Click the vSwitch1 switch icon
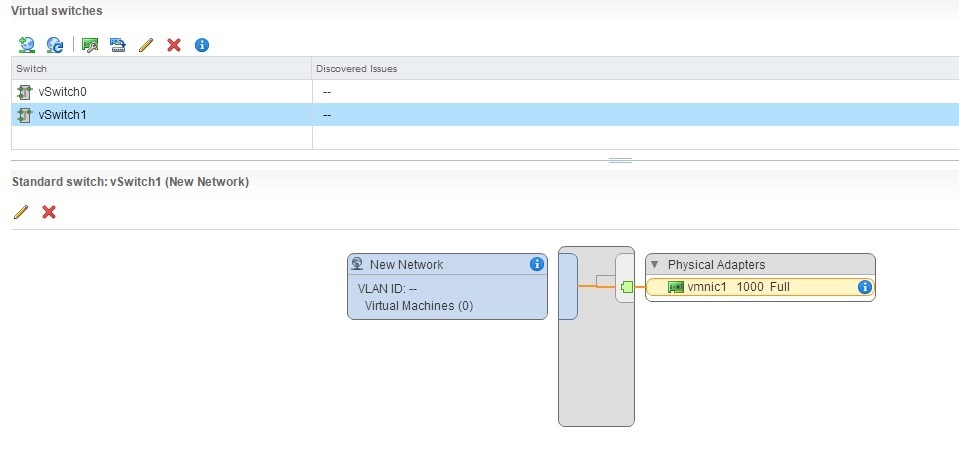Screen dimensions: 959x454 [x=24, y=115]
